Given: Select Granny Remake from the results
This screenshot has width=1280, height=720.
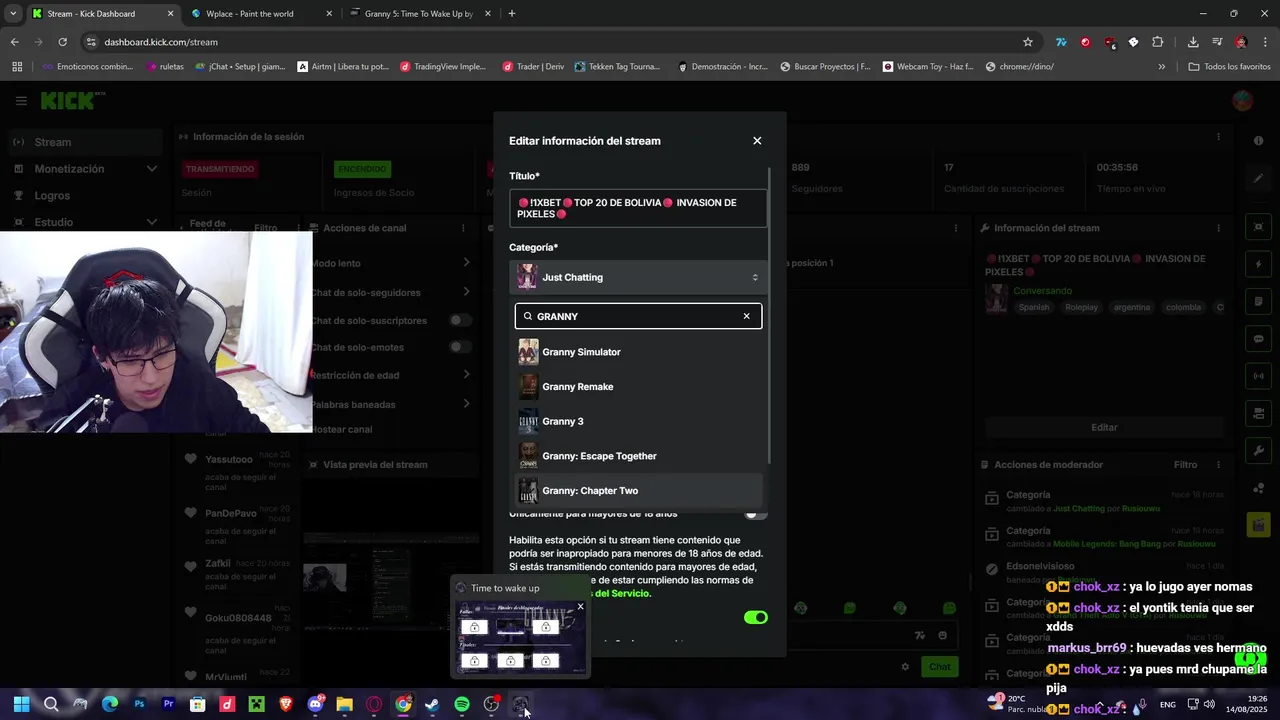Looking at the screenshot, I should tap(638, 387).
